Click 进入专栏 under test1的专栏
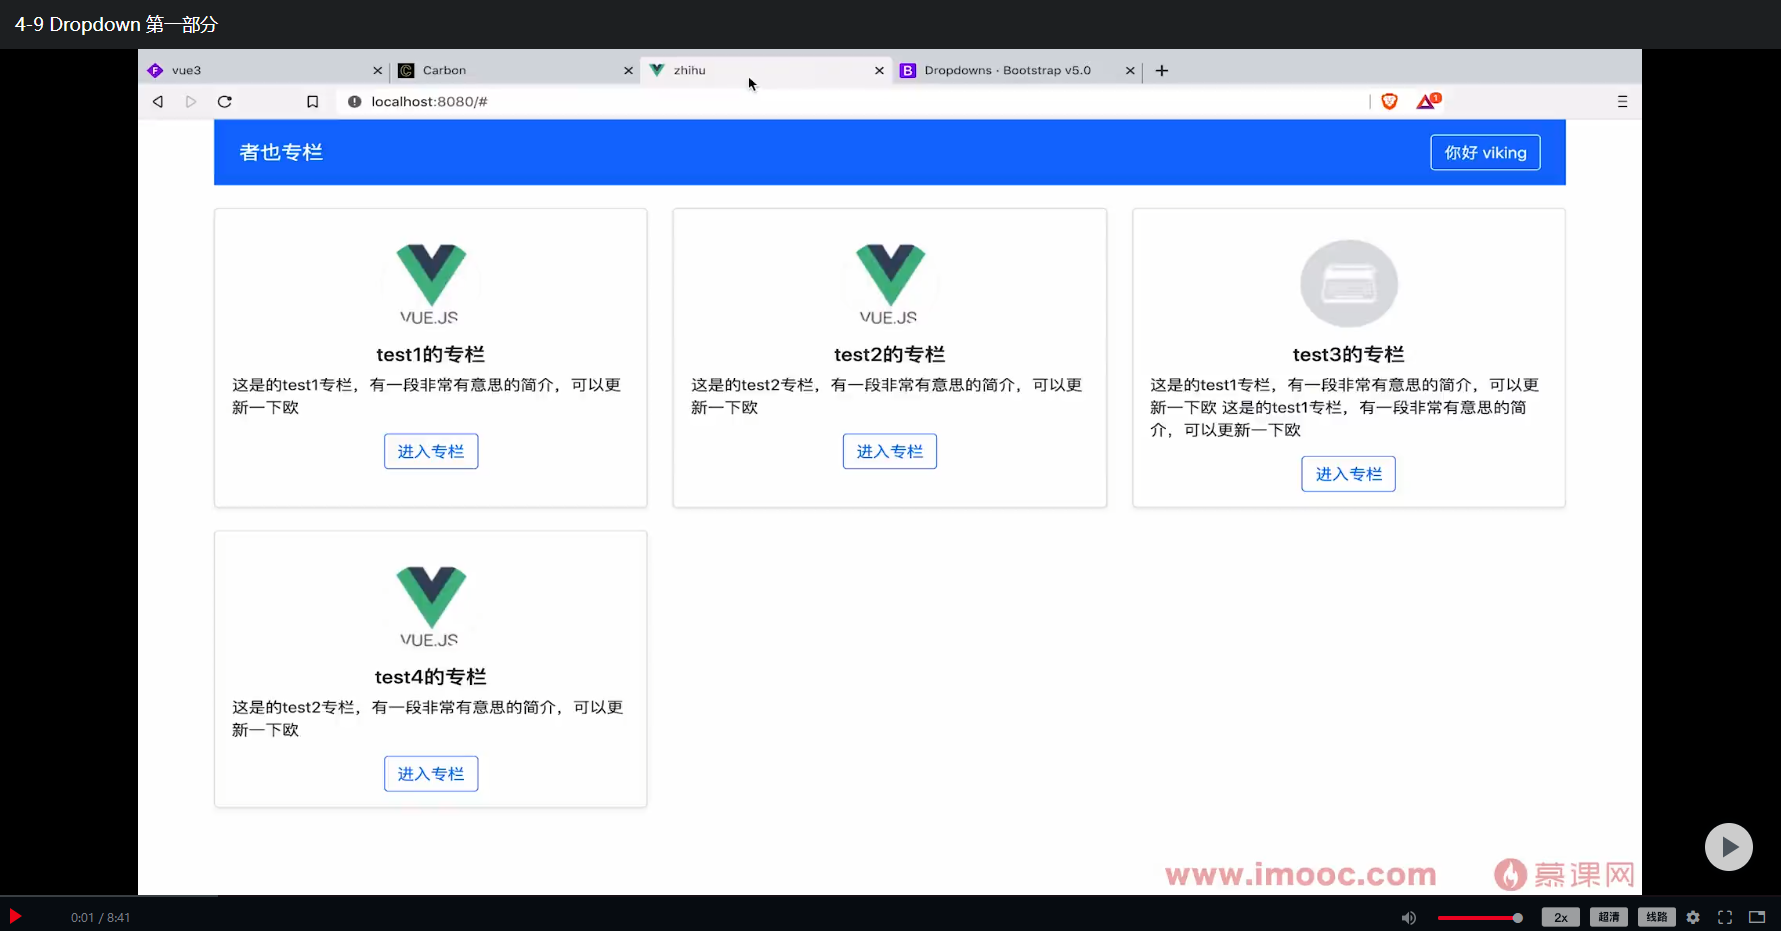This screenshot has width=1781, height=931. coord(430,451)
